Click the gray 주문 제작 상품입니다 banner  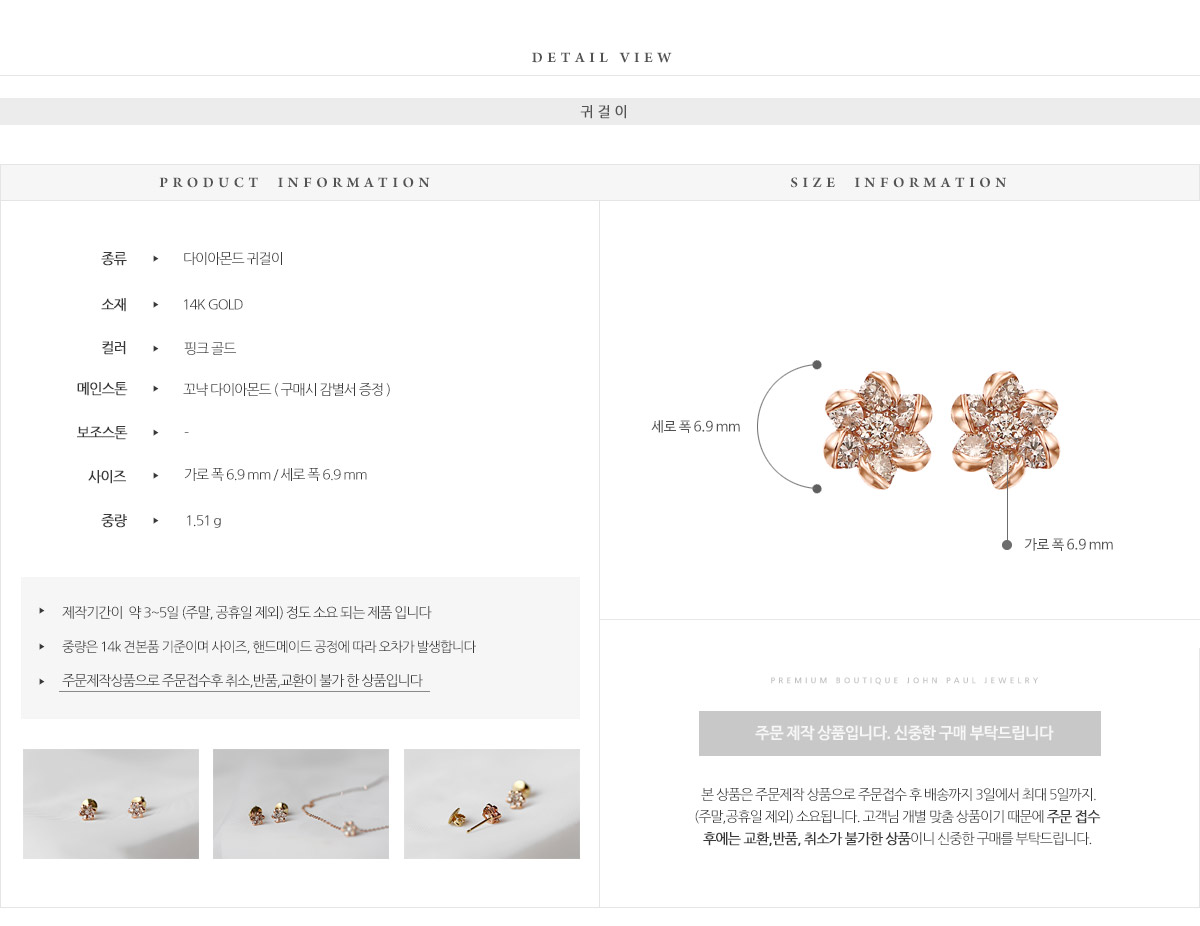tap(900, 733)
